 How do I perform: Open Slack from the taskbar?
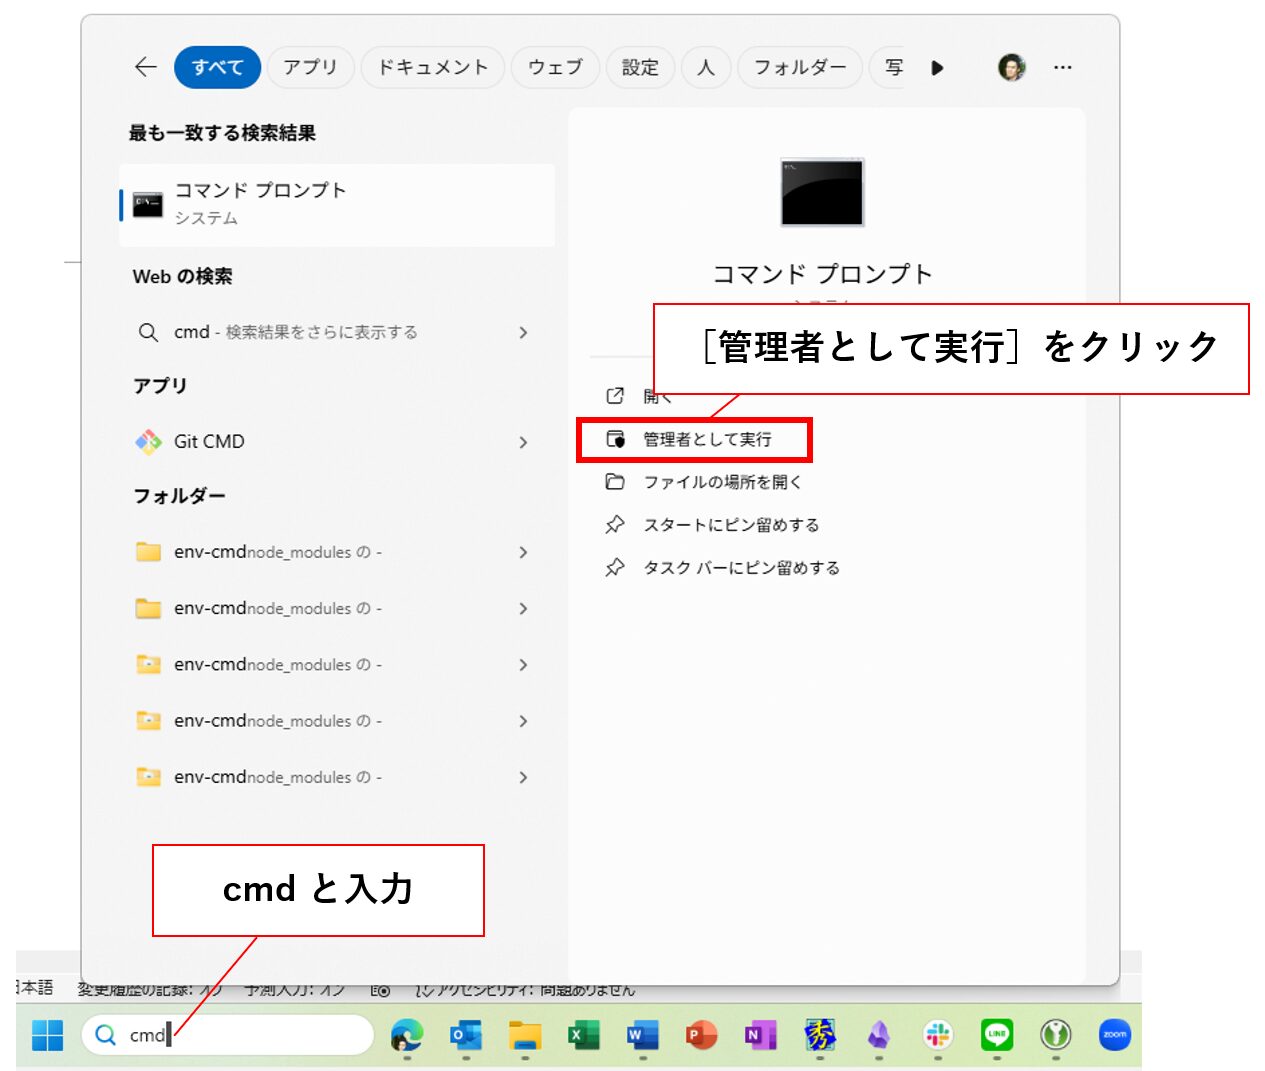(x=937, y=1035)
